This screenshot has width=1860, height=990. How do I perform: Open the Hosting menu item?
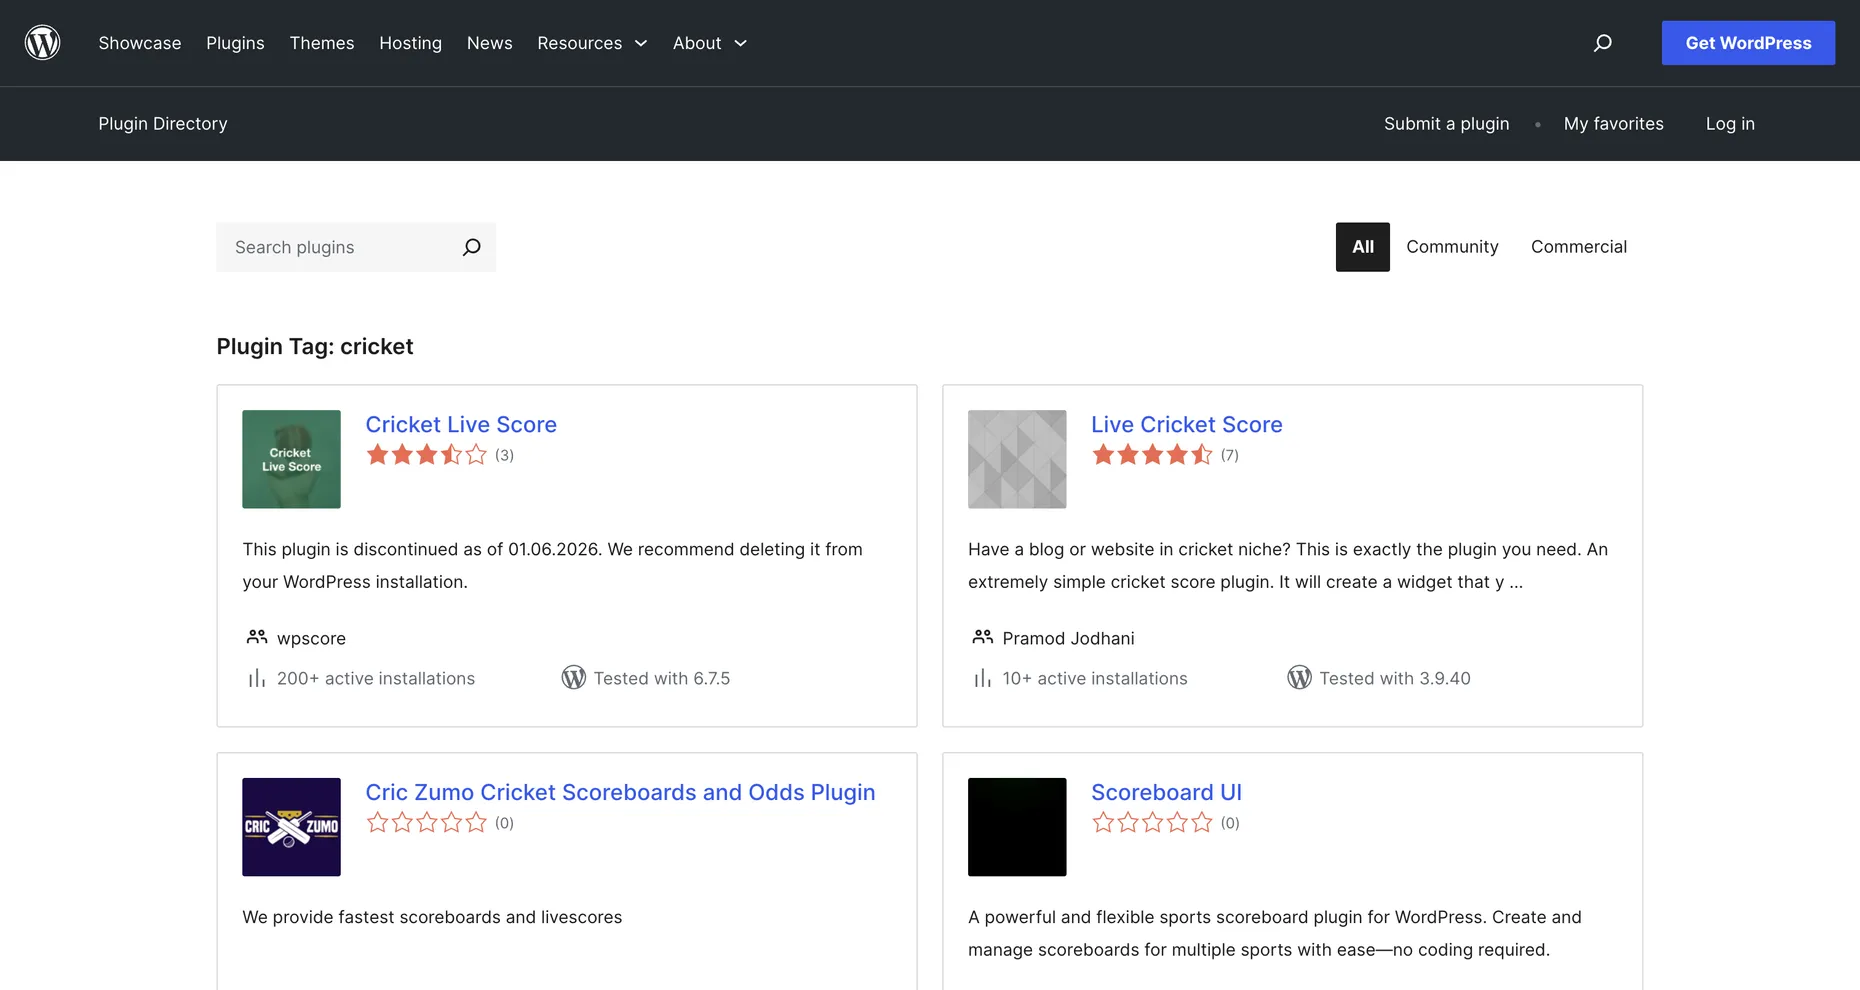click(x=410, y=43)
